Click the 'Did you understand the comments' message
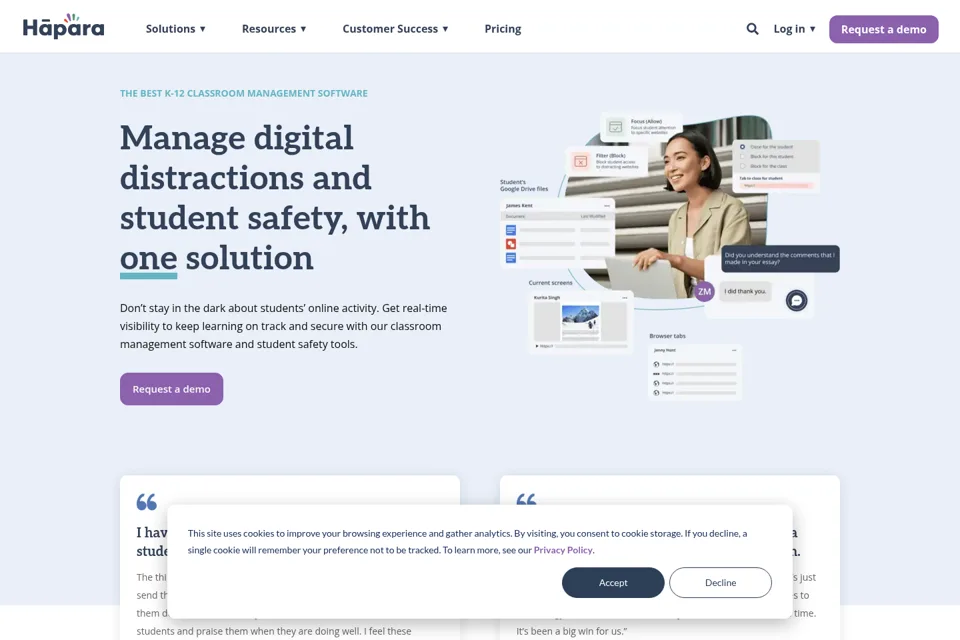This screenshot has width=960, height=640. click(780, 258)
